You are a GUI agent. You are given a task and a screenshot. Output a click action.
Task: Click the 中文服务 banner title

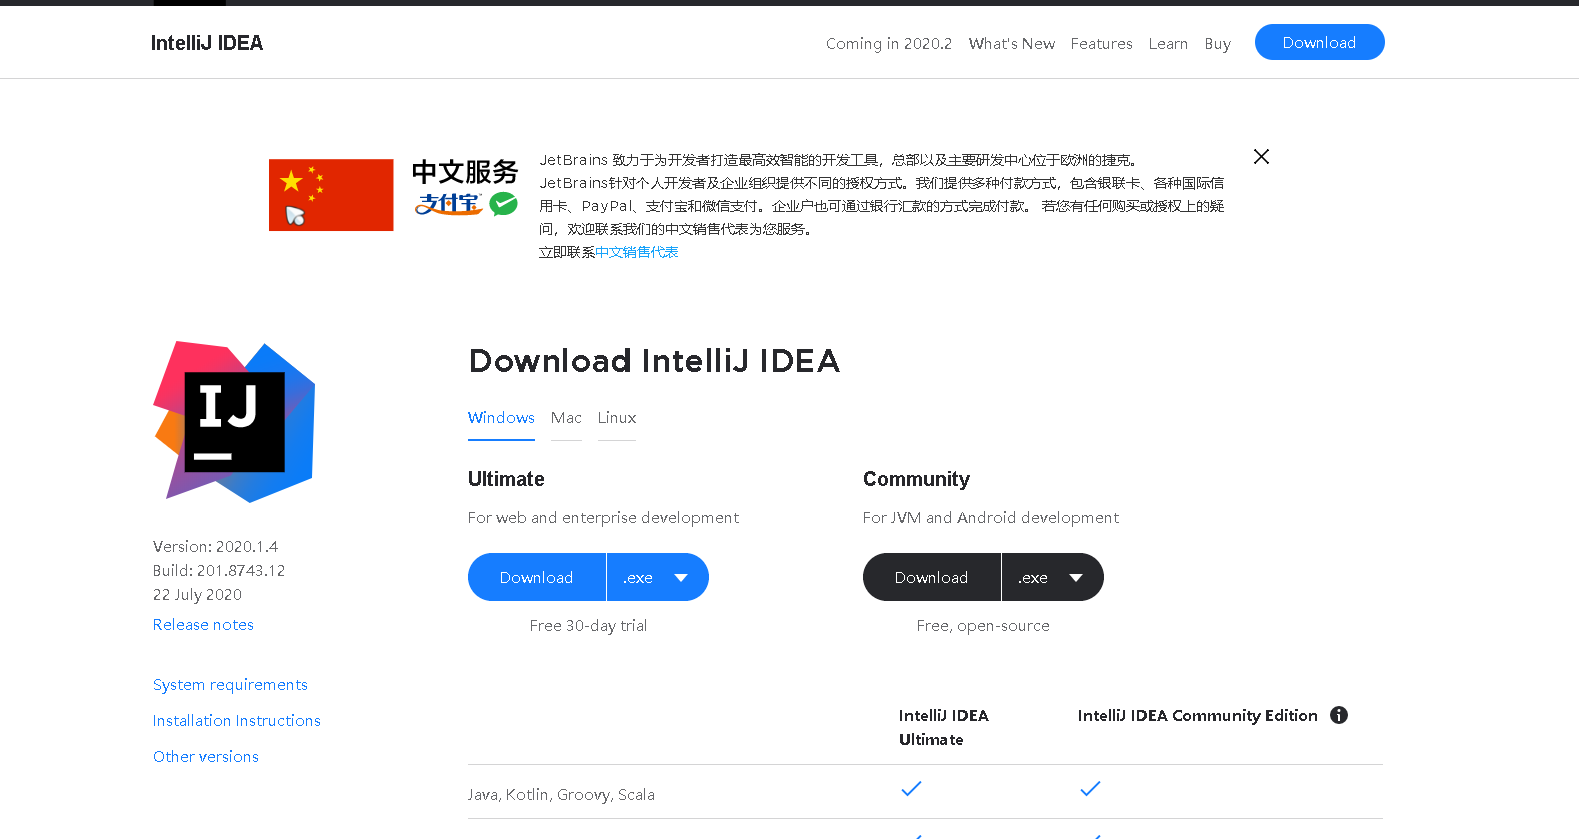coord(465,172)
